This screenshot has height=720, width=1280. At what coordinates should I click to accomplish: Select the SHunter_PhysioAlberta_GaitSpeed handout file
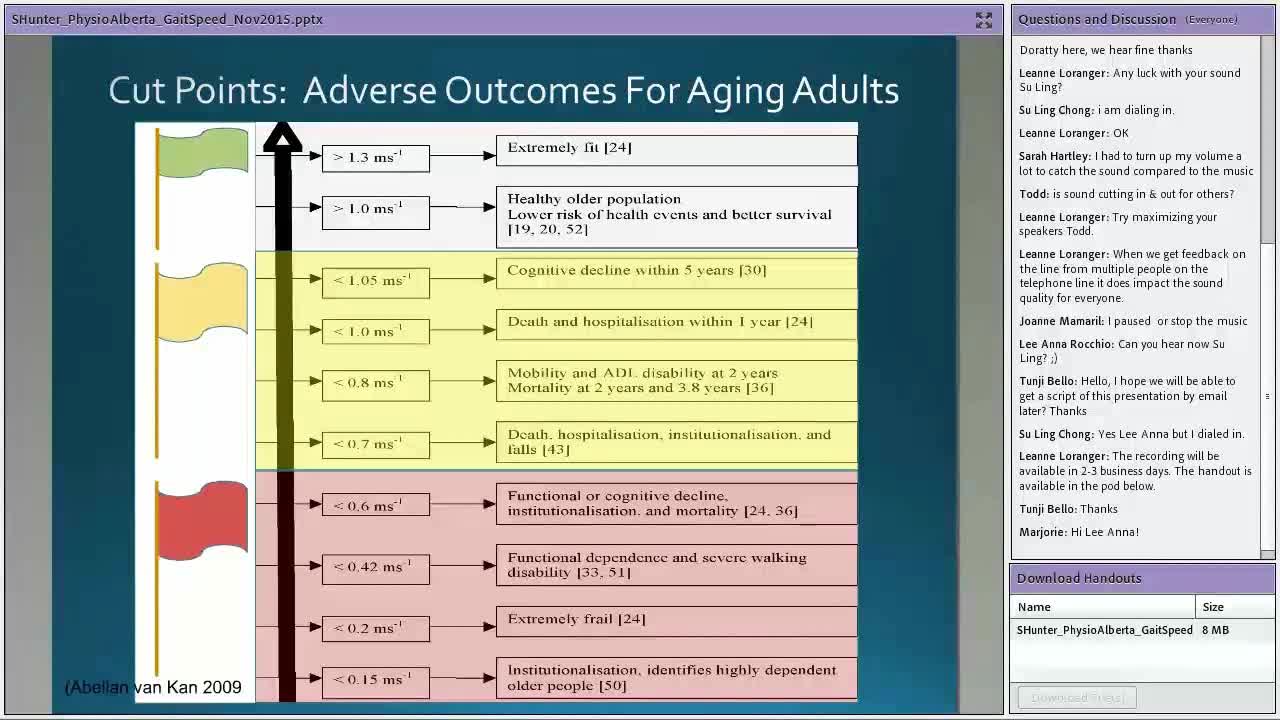1104,630
